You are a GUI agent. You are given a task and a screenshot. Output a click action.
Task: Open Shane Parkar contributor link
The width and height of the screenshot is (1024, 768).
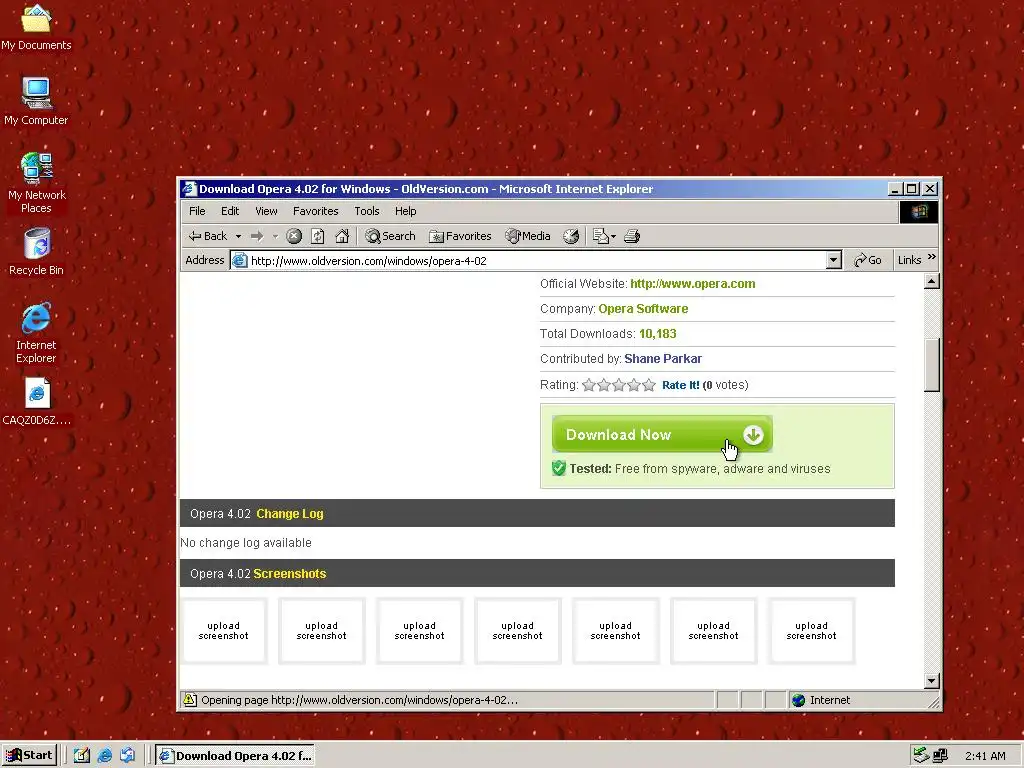pyautogui.click(x=663, y=359)
